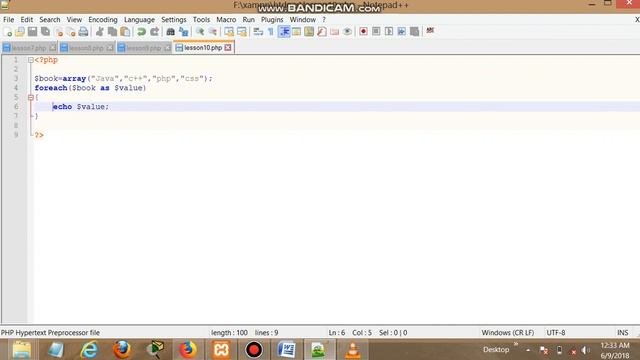Click 'length : 100' in status bar
640x360 pixels.
[x=229, y=333]
